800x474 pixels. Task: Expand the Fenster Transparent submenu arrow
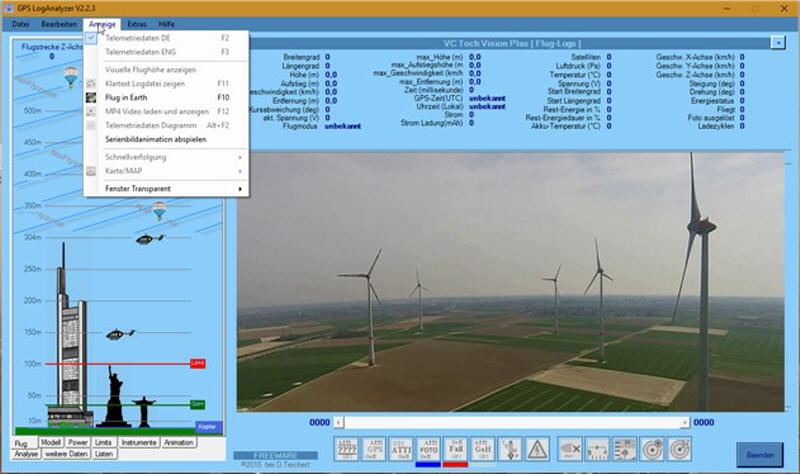coord(240,189)
